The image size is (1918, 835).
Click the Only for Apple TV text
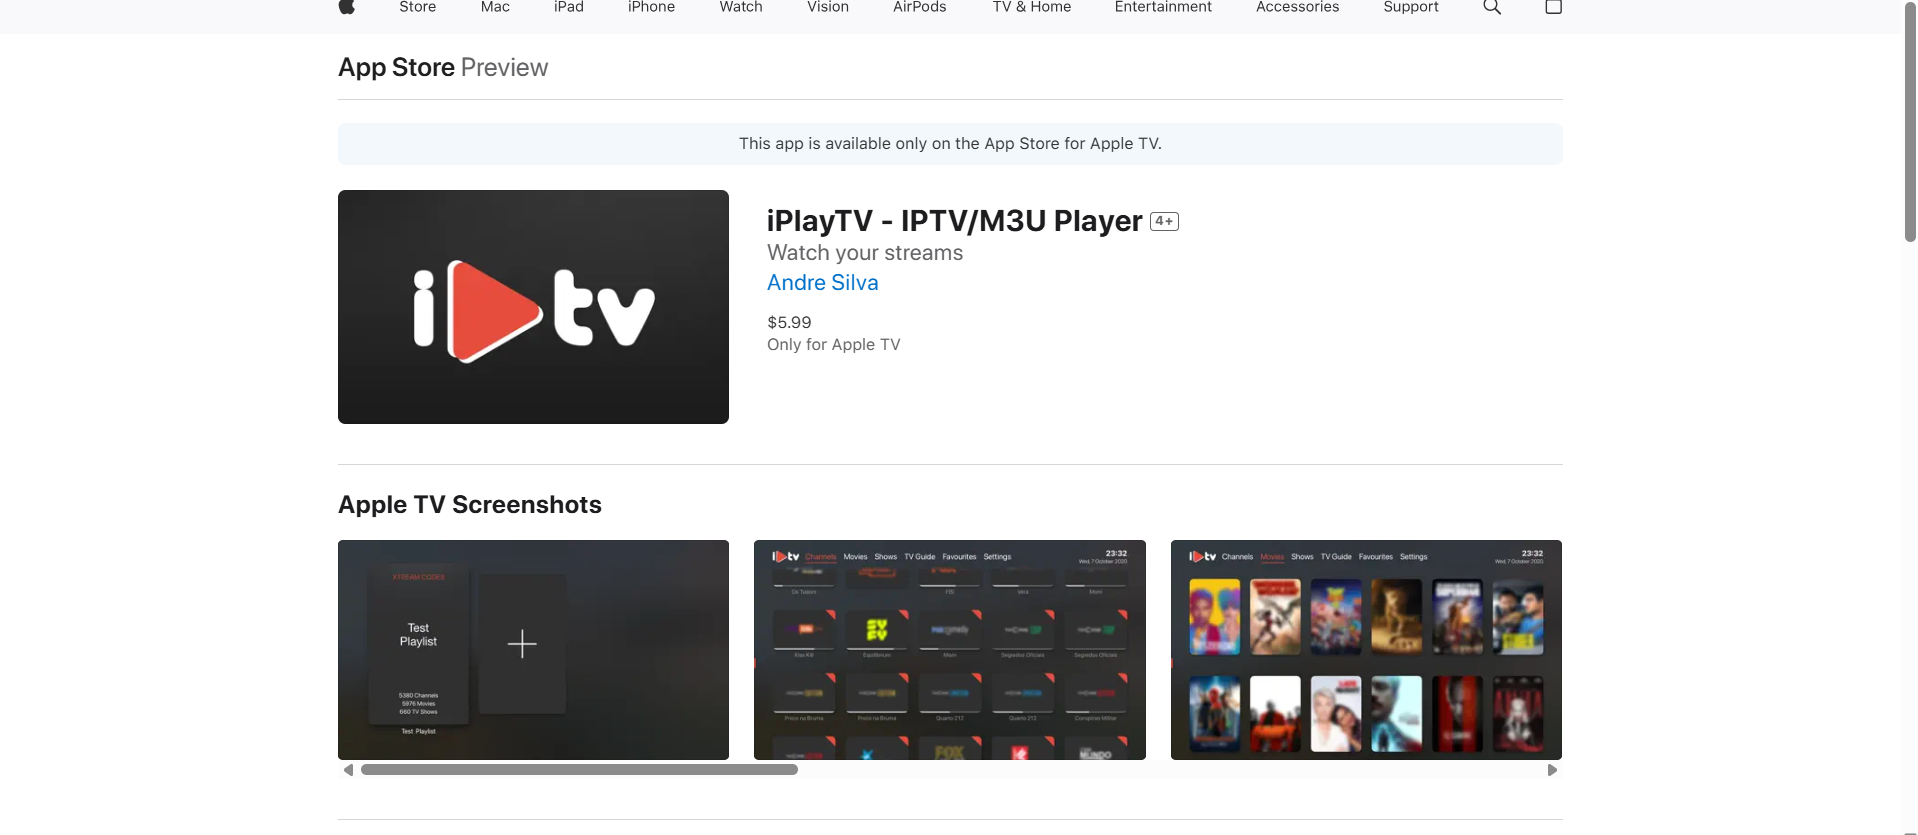click(834, 345)
